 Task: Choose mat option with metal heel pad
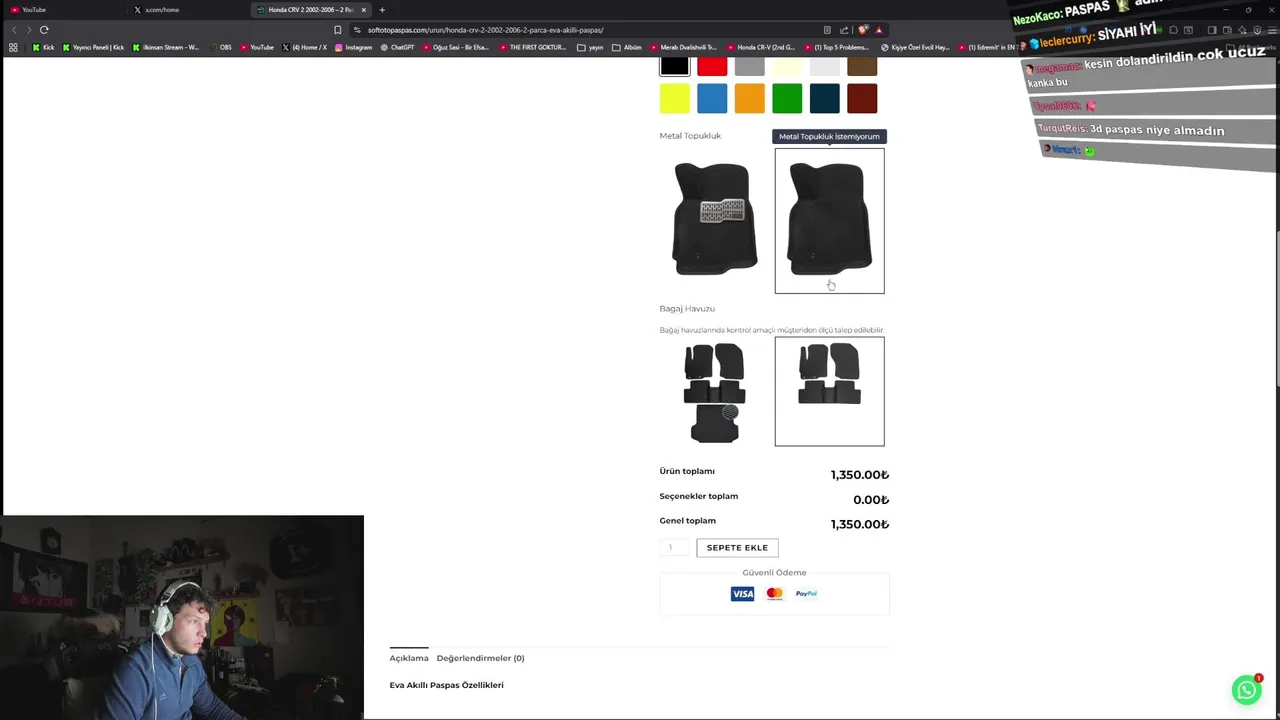714,220
